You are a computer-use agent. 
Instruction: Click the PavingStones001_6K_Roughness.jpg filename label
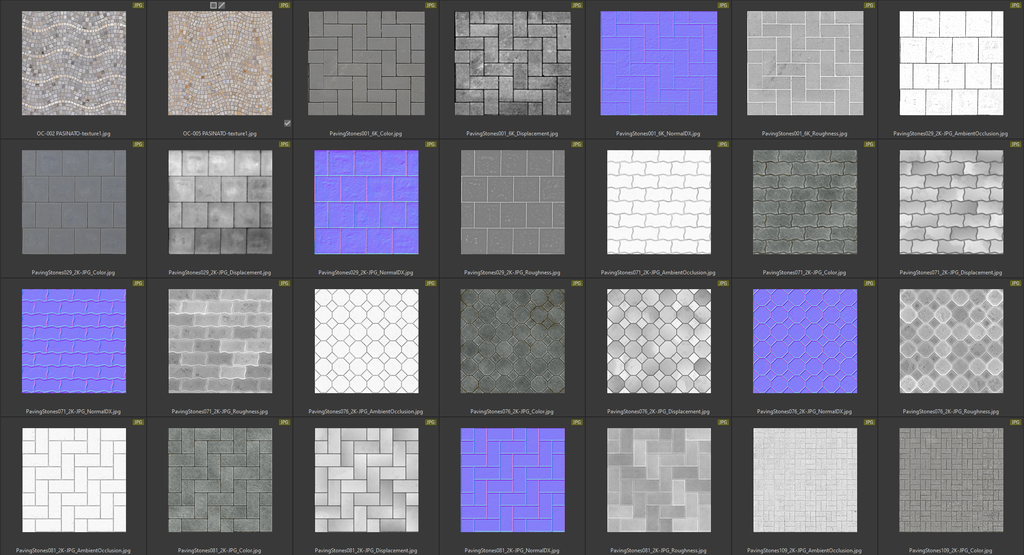coord(804,132)
